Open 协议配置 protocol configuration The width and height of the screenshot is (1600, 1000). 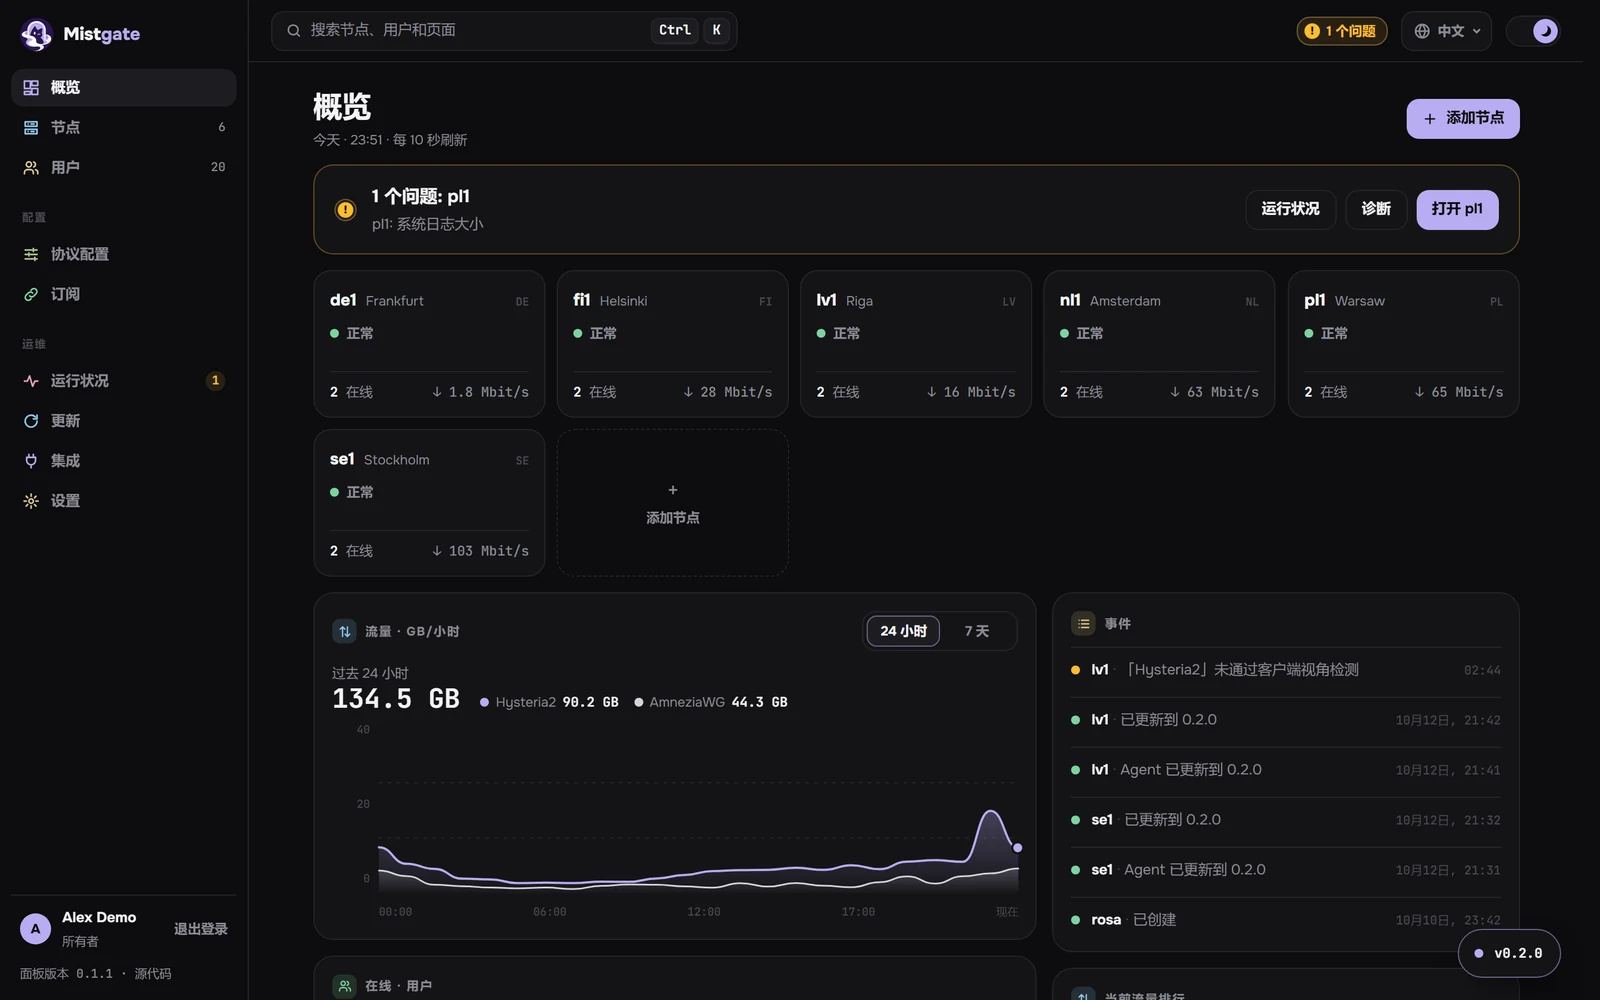[124, 254]
